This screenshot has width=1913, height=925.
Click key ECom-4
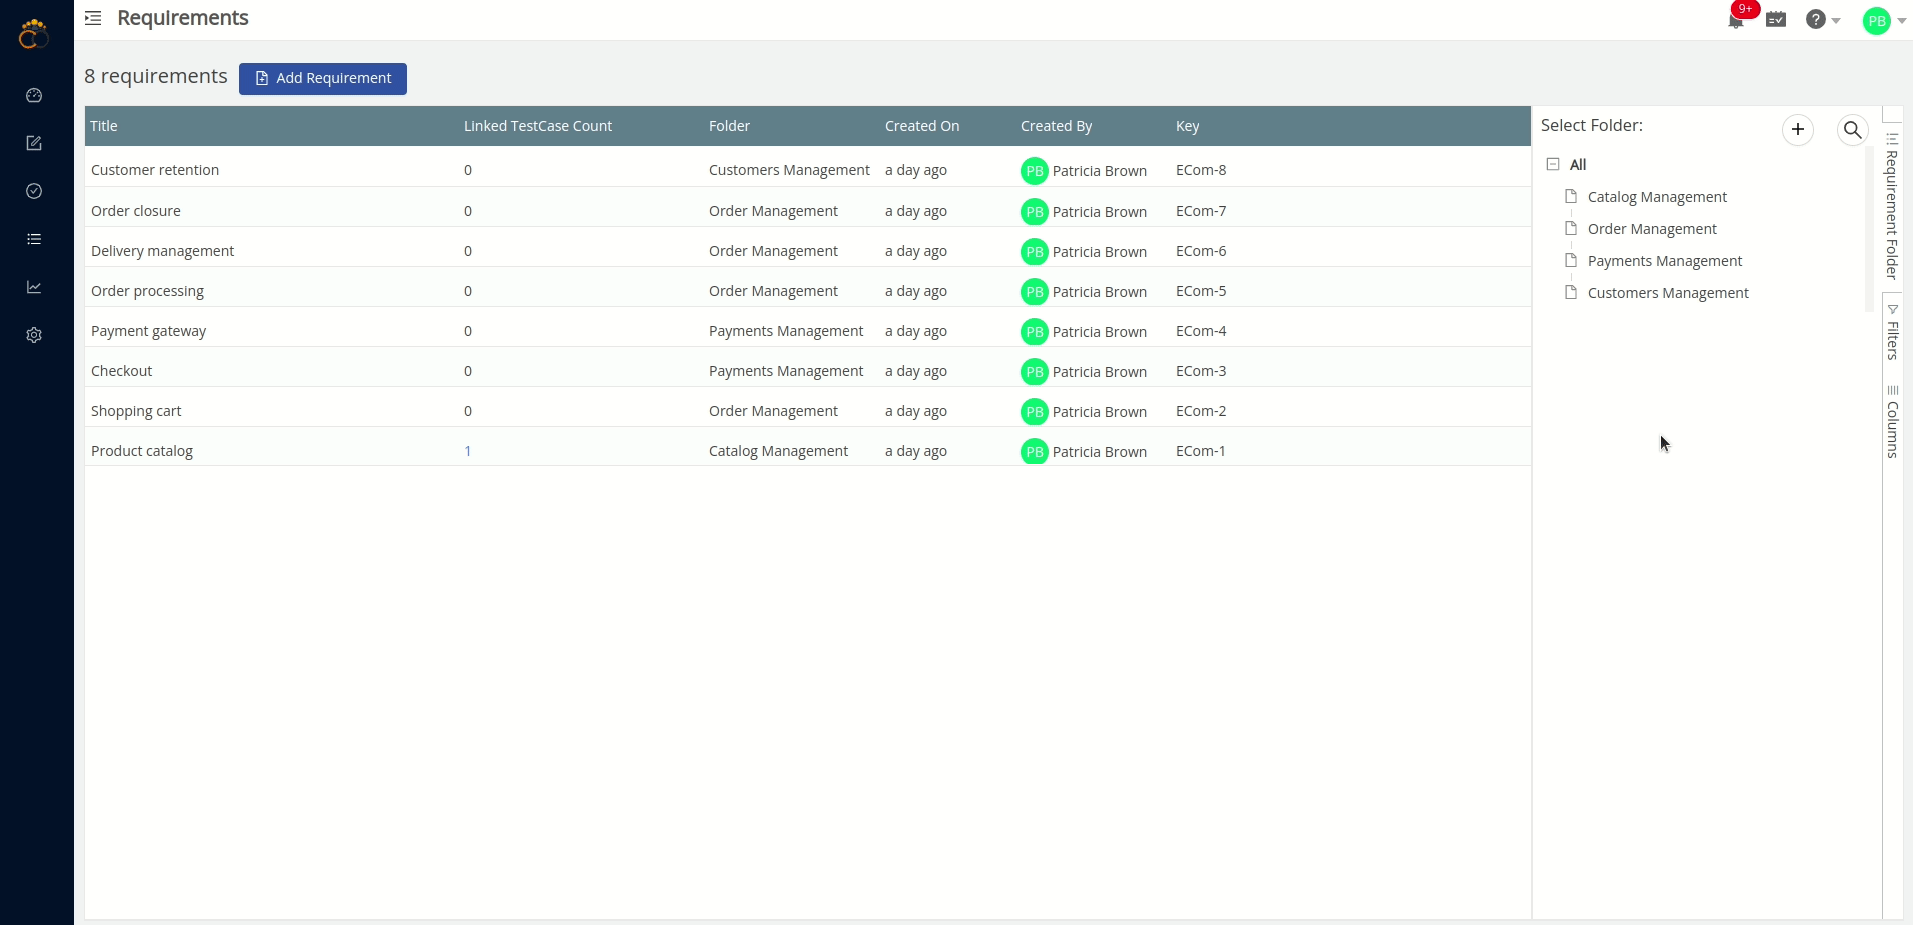pos(1201,331)
